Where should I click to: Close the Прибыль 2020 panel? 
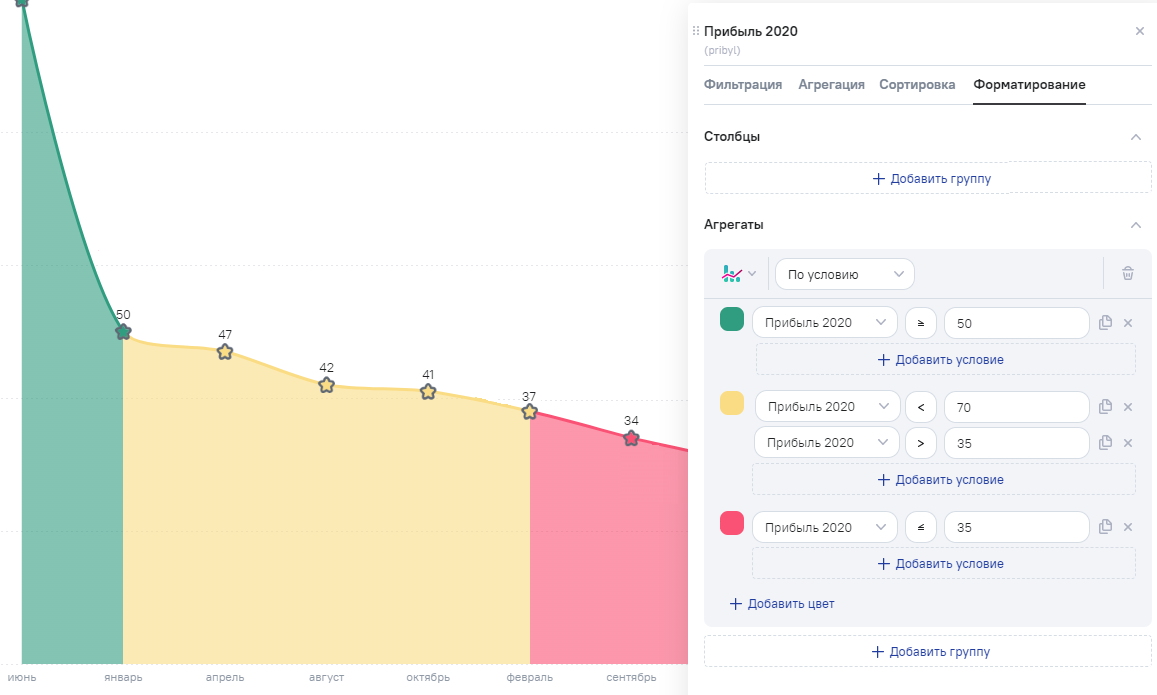tap(1139, 31)
